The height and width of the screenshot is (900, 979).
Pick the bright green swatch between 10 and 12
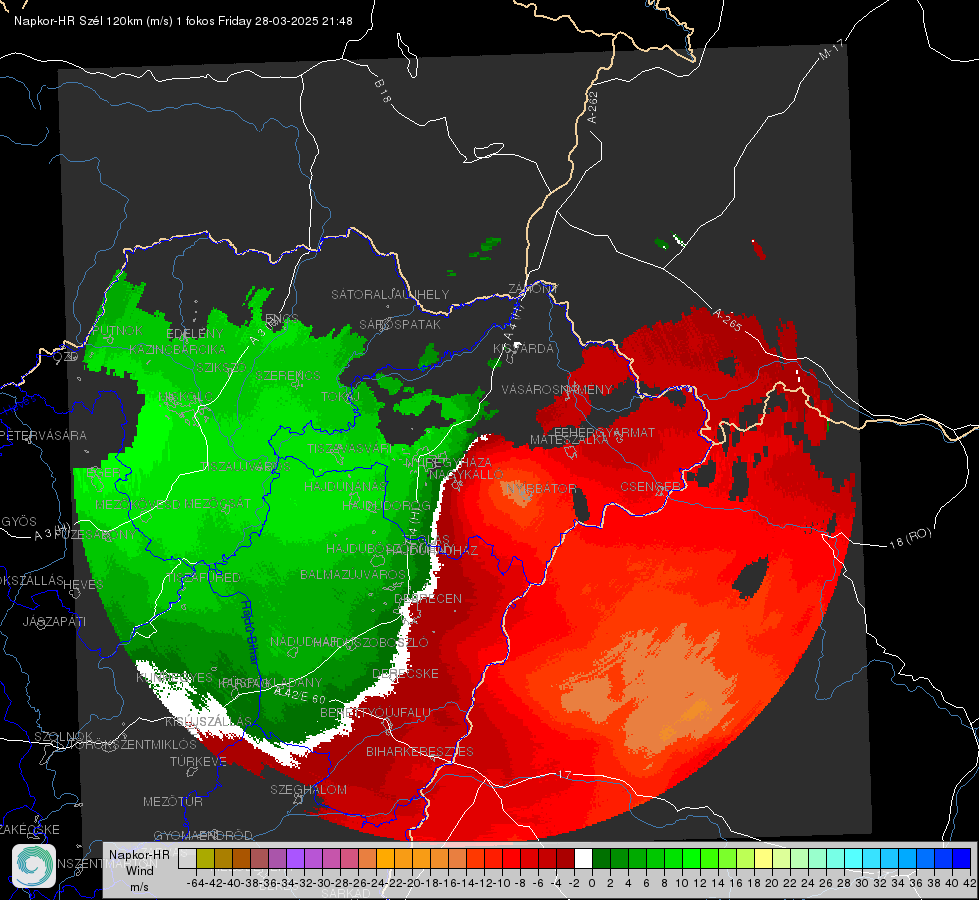click(x=691, y=858)
